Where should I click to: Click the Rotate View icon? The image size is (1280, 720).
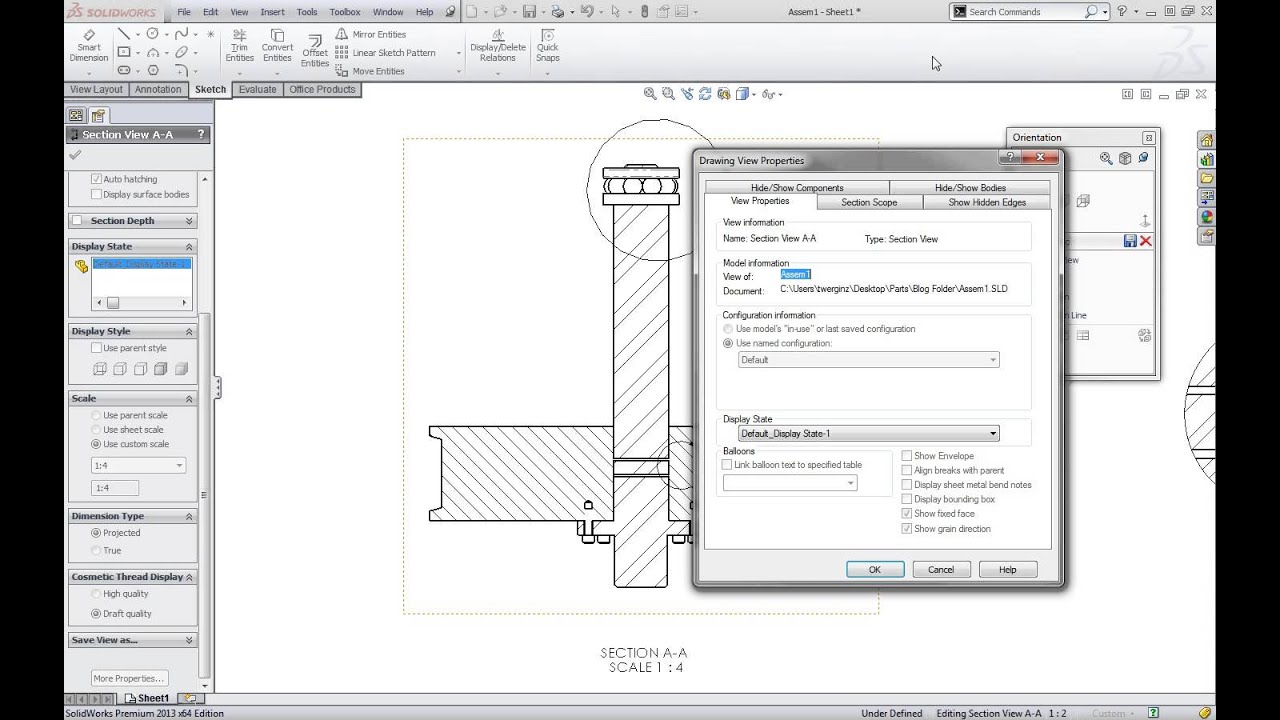coord(705,94)
